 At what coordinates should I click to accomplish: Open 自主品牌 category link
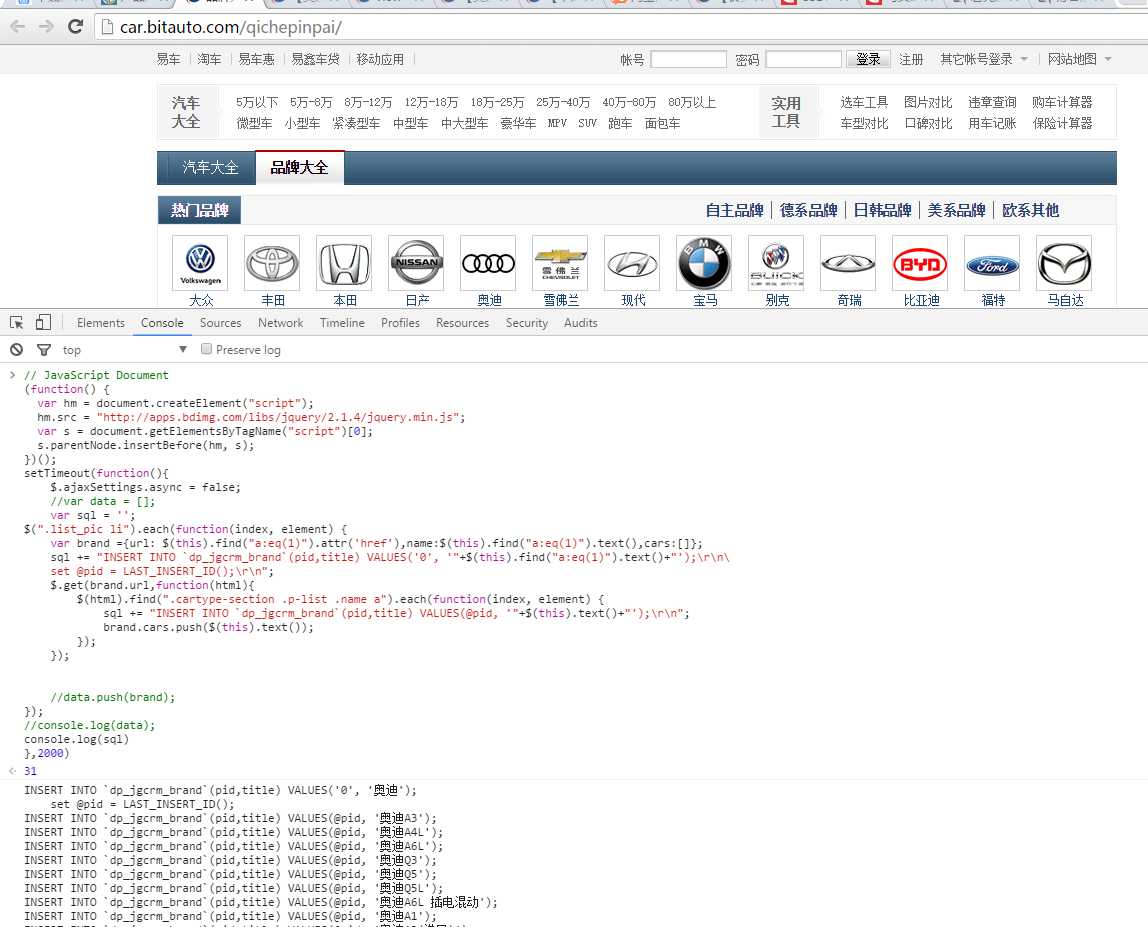pos(734,210)
